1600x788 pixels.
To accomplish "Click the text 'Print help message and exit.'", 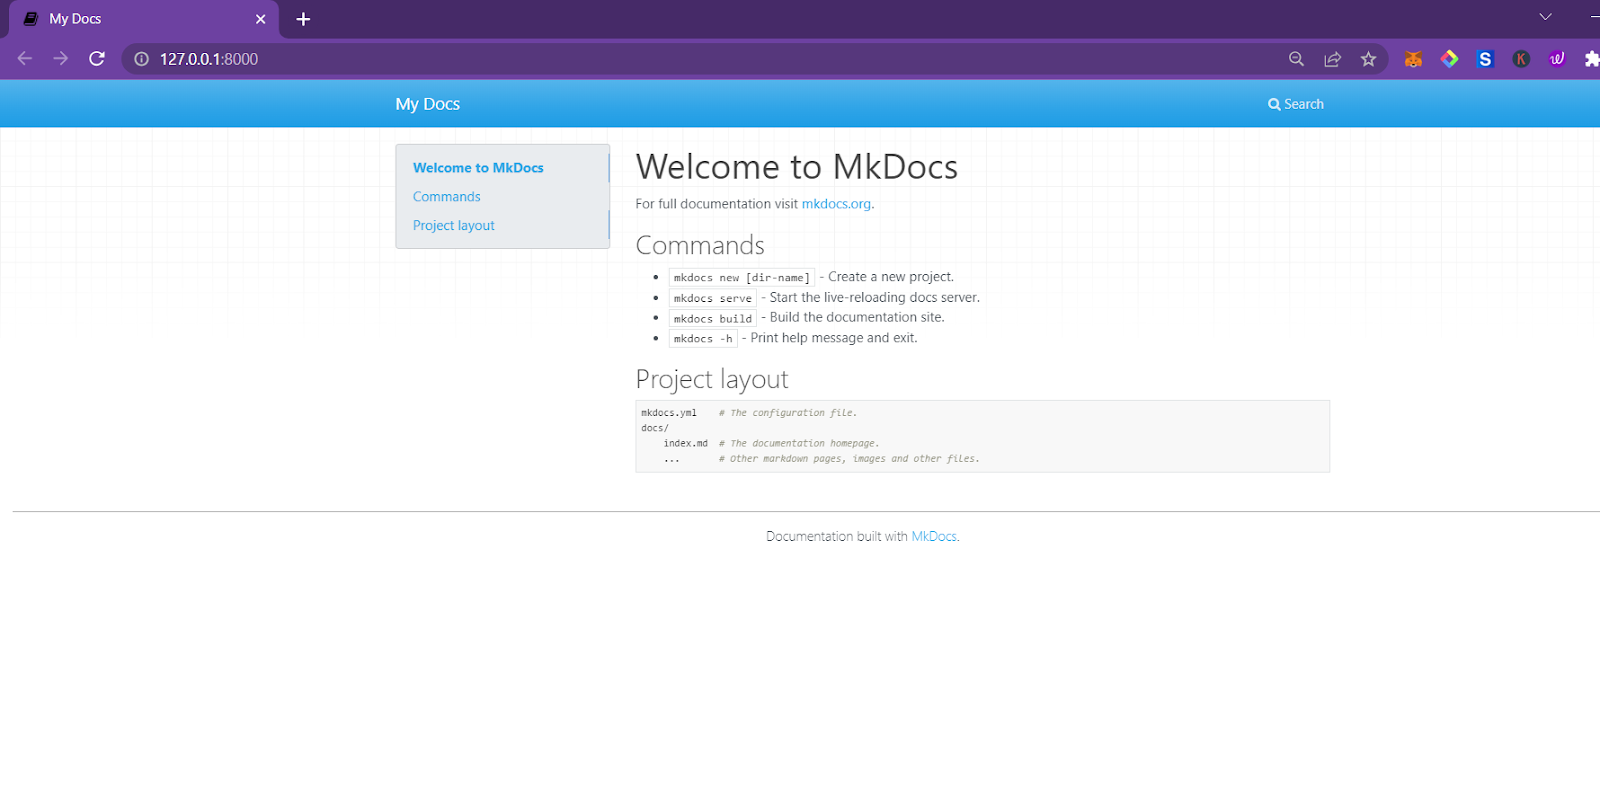I will click(833, 338).
